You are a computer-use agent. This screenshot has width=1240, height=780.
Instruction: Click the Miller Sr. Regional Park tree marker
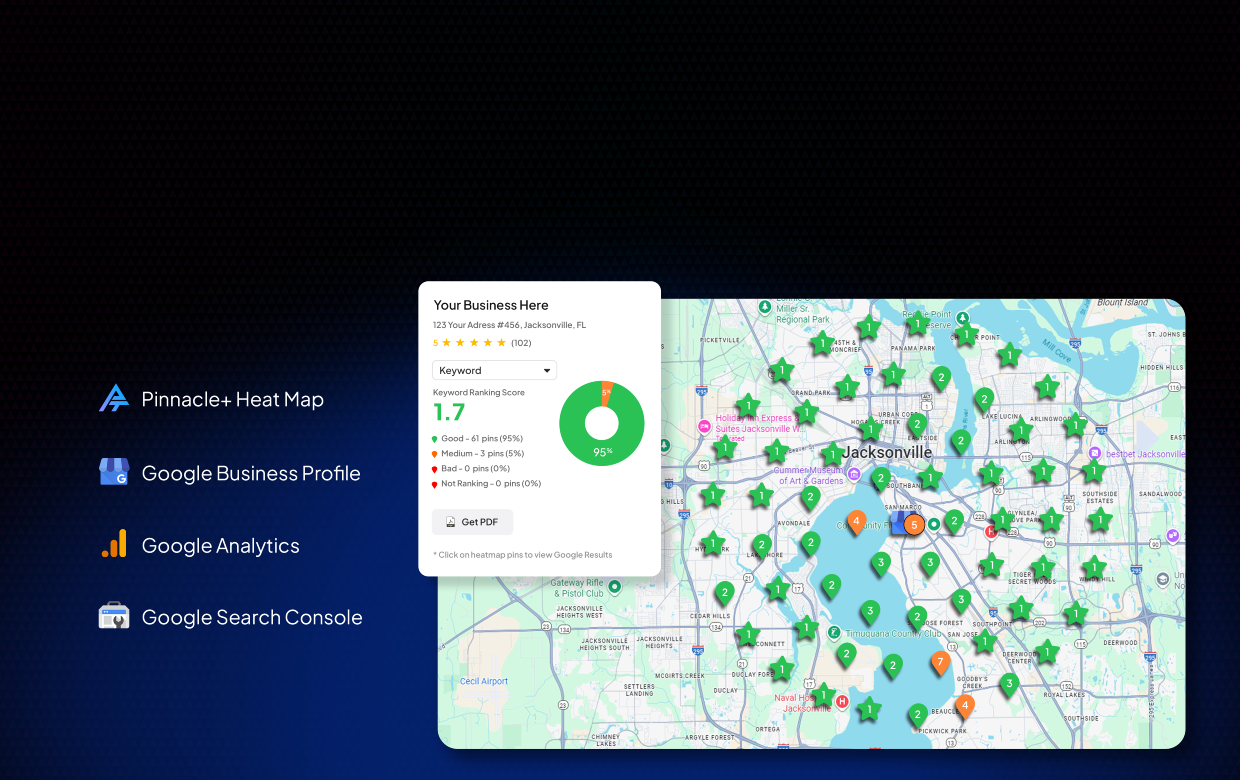[764, 306]
